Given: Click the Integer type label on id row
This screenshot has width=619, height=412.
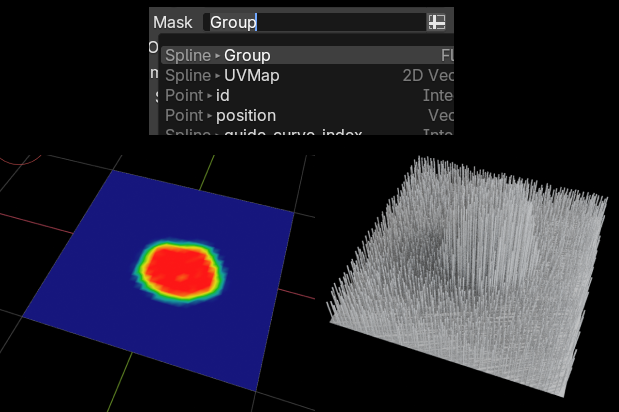Looking at the screenshot, I should tap(438, 96).
